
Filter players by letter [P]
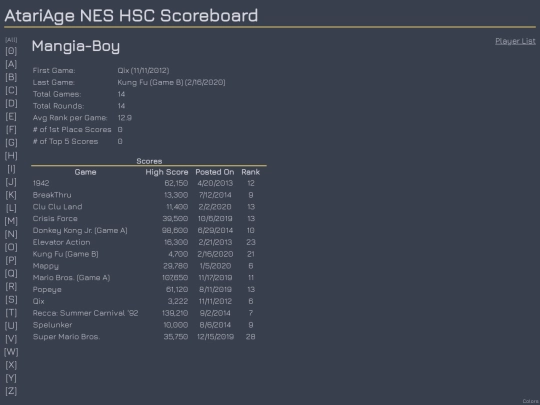[x=11, y=260]
